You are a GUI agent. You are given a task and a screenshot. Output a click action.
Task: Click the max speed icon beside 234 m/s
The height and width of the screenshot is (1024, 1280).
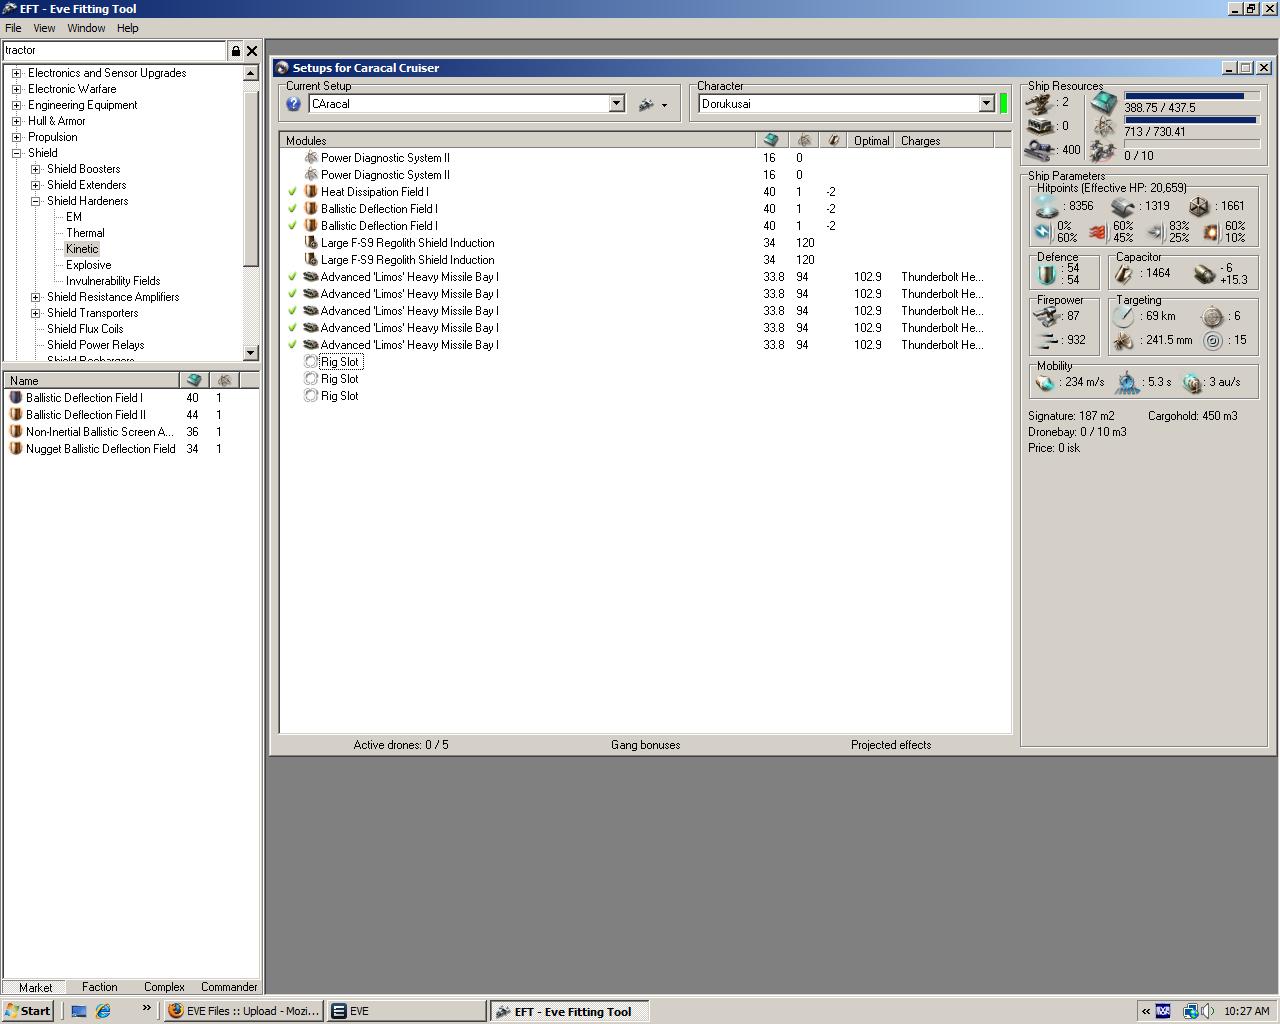[x=1046, y=382]
